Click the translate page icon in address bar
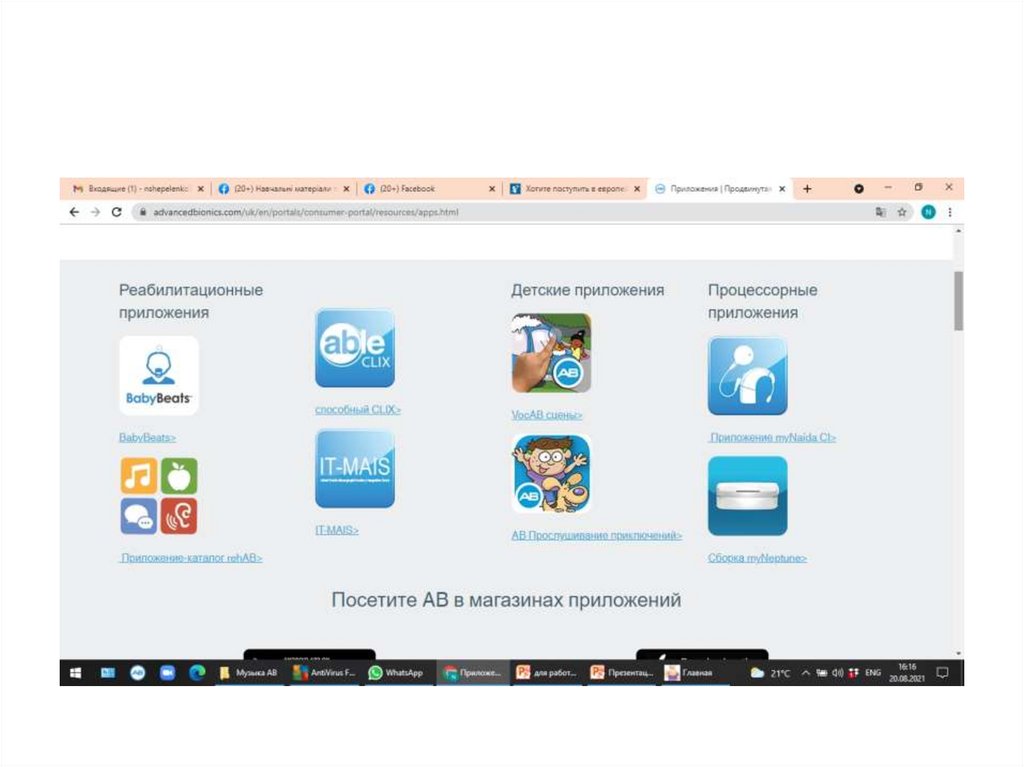The height and width of the screenshot is (767, 1024). pos(880,212)
